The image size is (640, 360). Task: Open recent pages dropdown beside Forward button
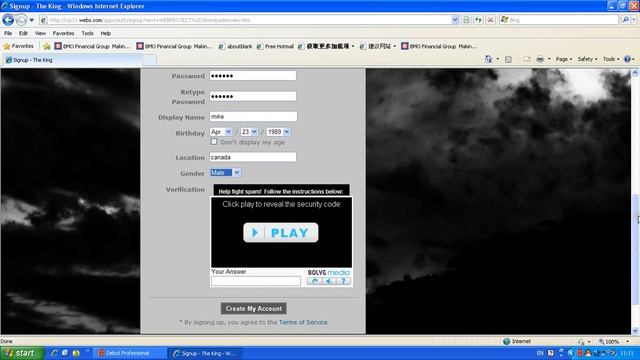31,20
